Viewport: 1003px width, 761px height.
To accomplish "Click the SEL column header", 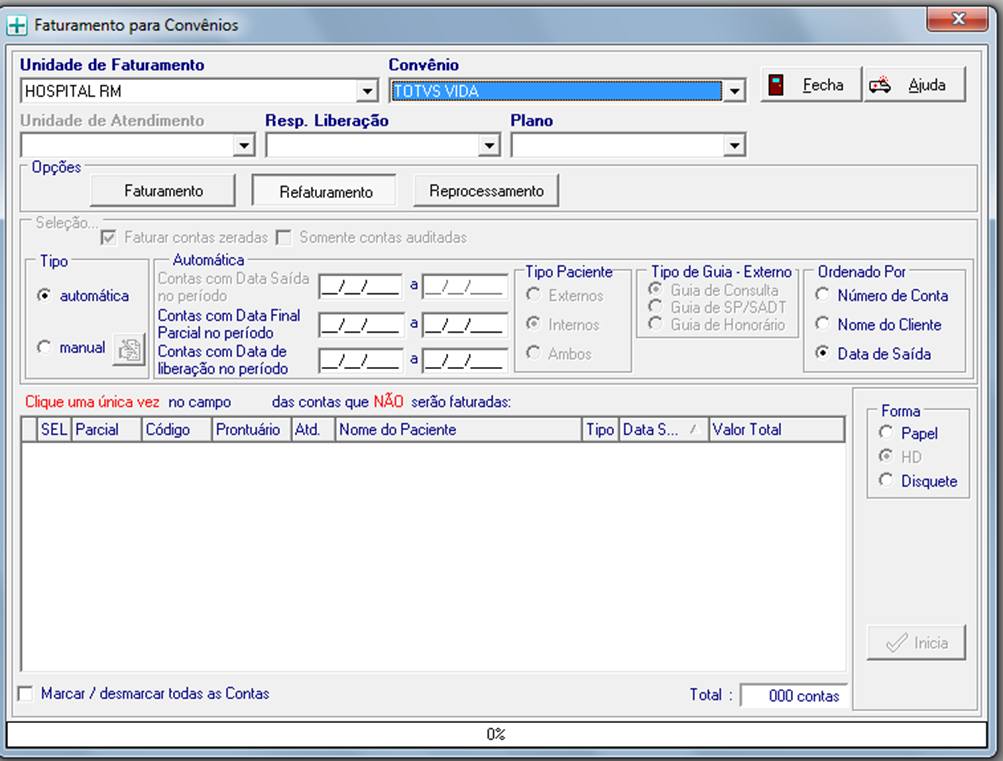I will point(54,429).
